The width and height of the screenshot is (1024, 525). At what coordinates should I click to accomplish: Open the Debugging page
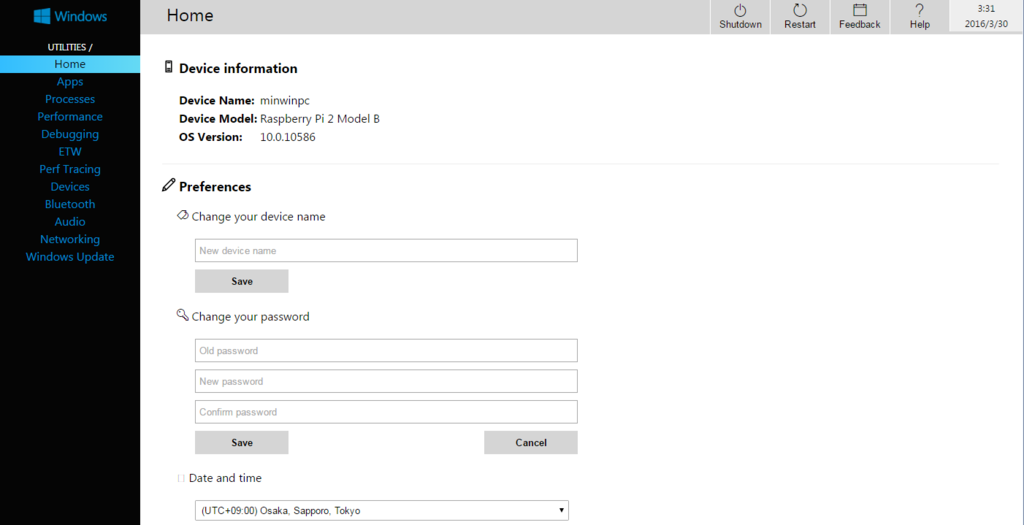tap(70, 135)
